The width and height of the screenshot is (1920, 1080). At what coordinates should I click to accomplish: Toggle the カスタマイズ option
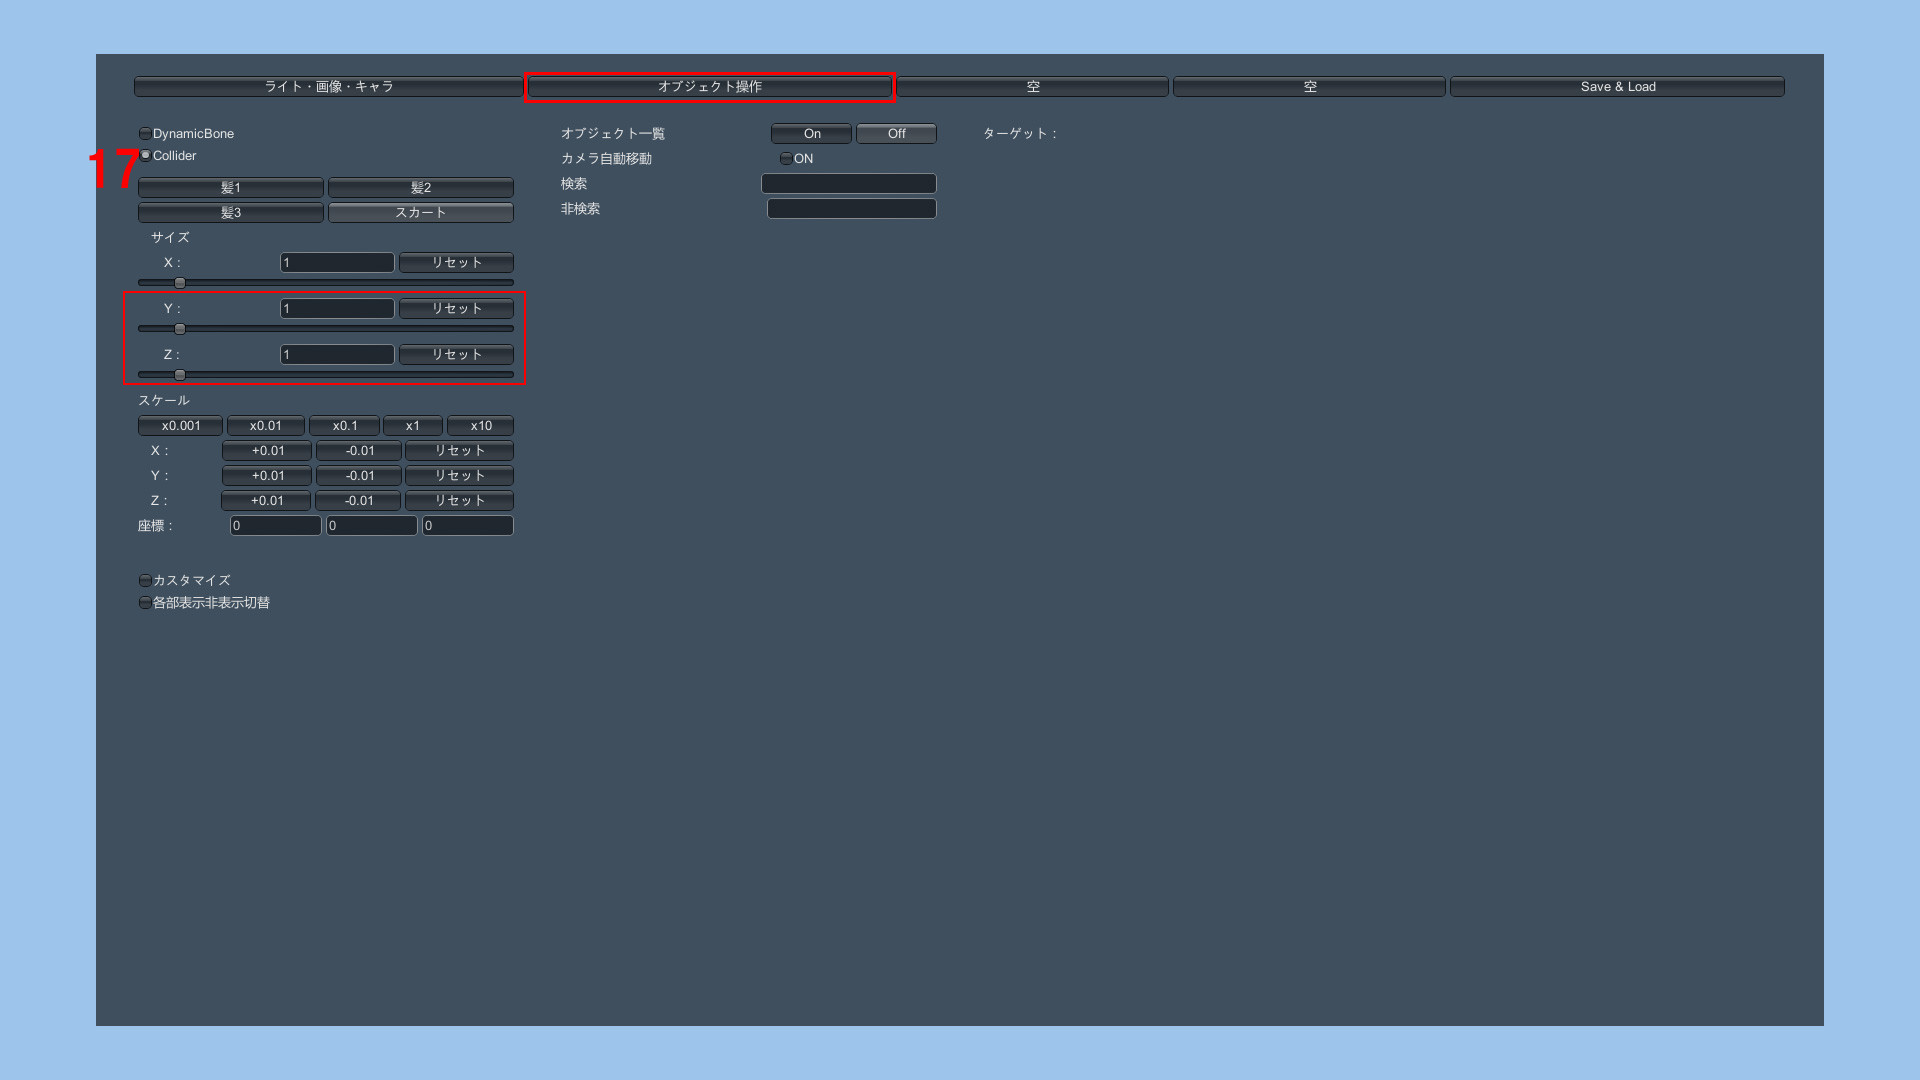(146, 581)
